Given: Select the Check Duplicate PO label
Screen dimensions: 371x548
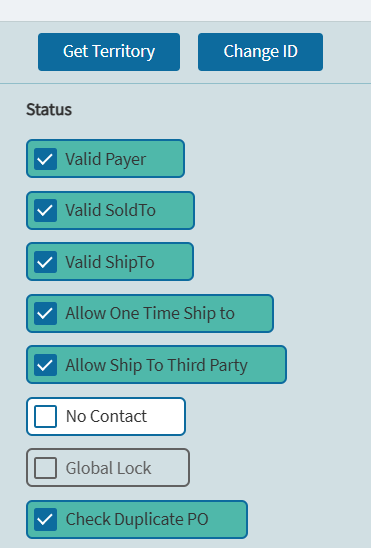Looking at the screenshot, I should click(137, 519).
